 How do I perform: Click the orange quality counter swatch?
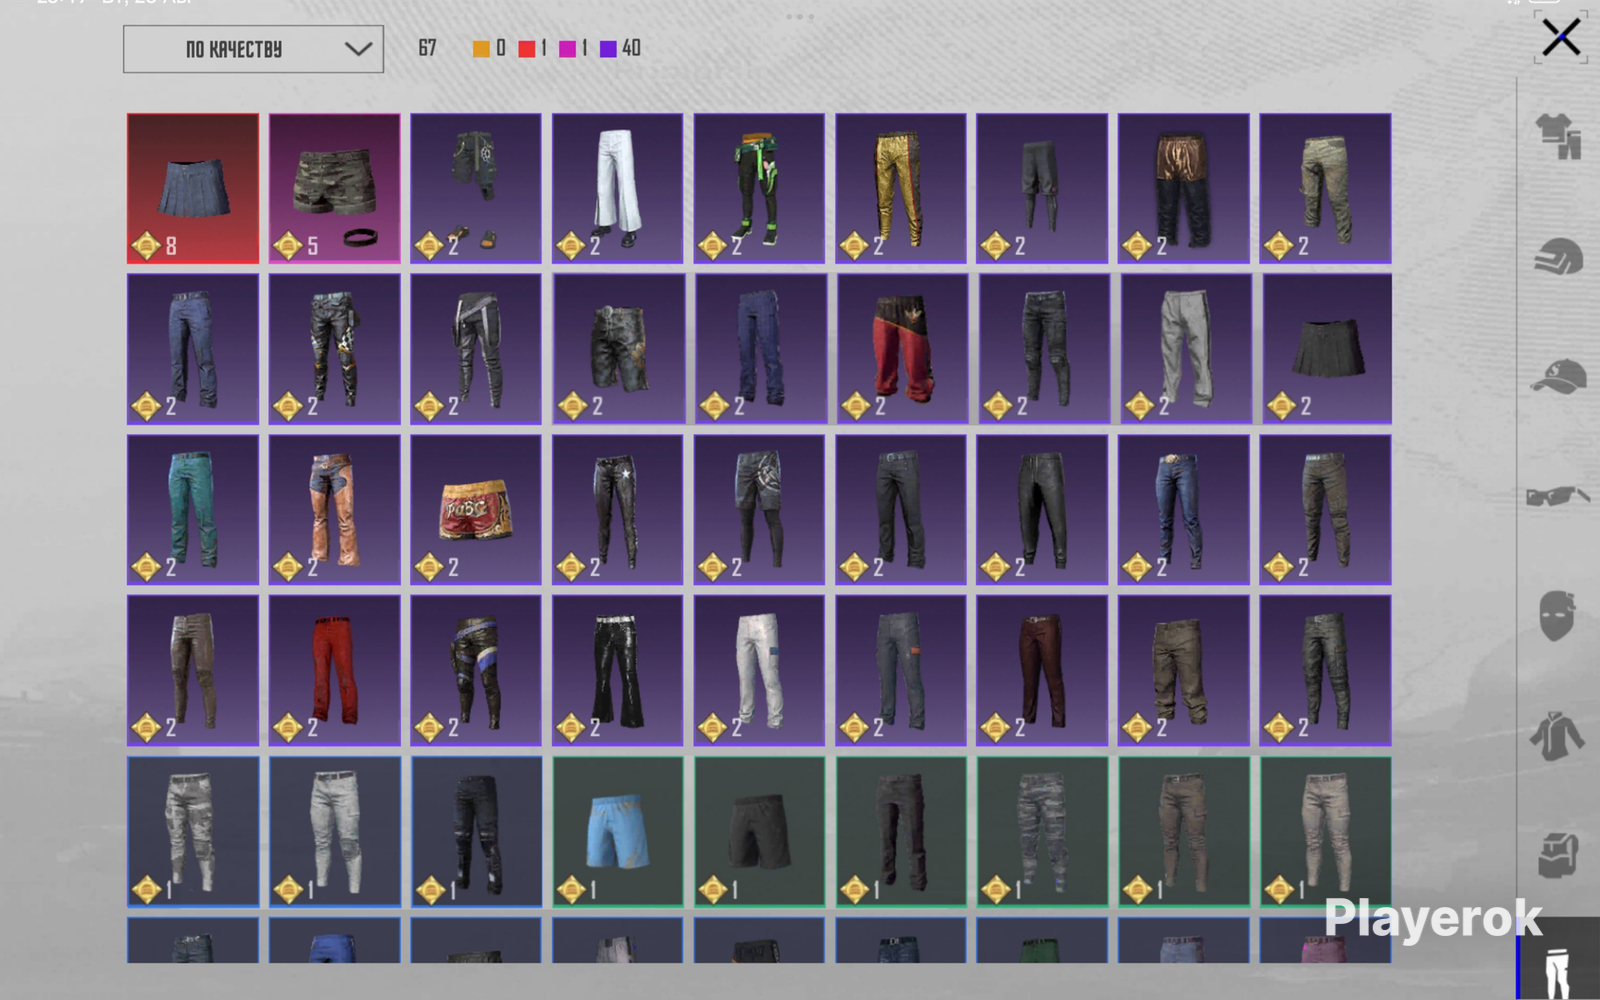[x=481, y=49]
